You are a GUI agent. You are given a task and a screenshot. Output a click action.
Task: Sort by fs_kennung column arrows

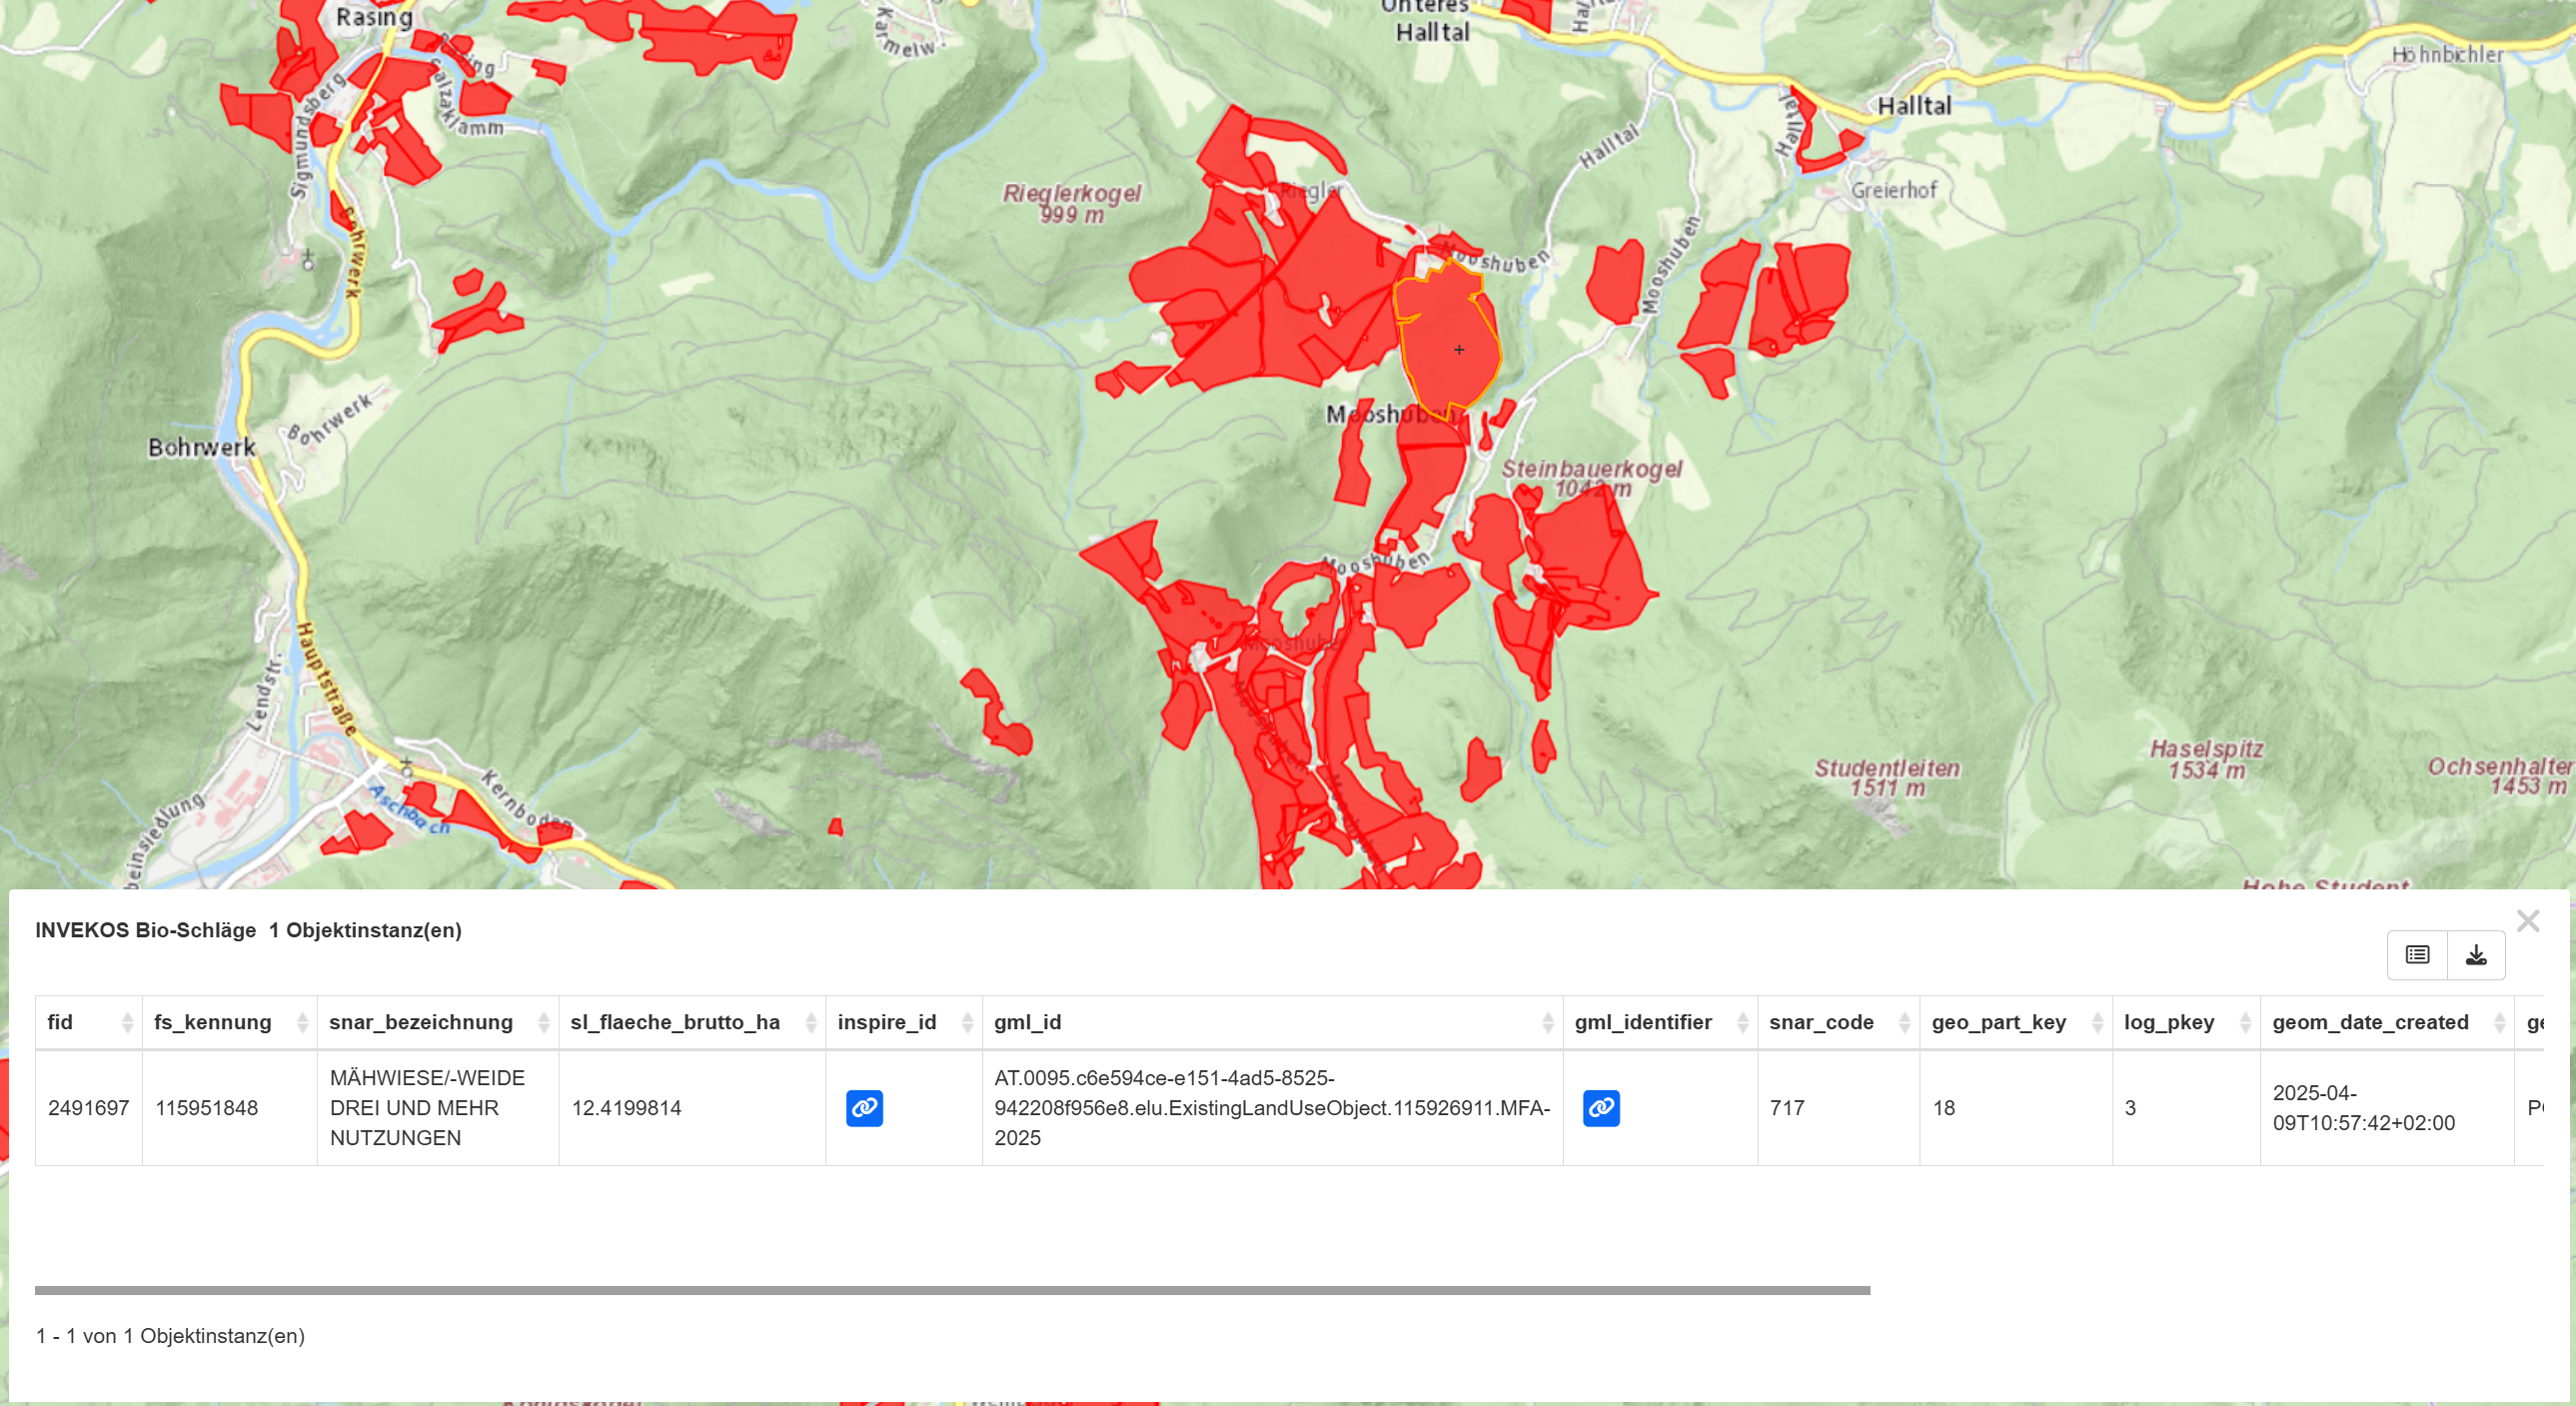point(302,1022)
